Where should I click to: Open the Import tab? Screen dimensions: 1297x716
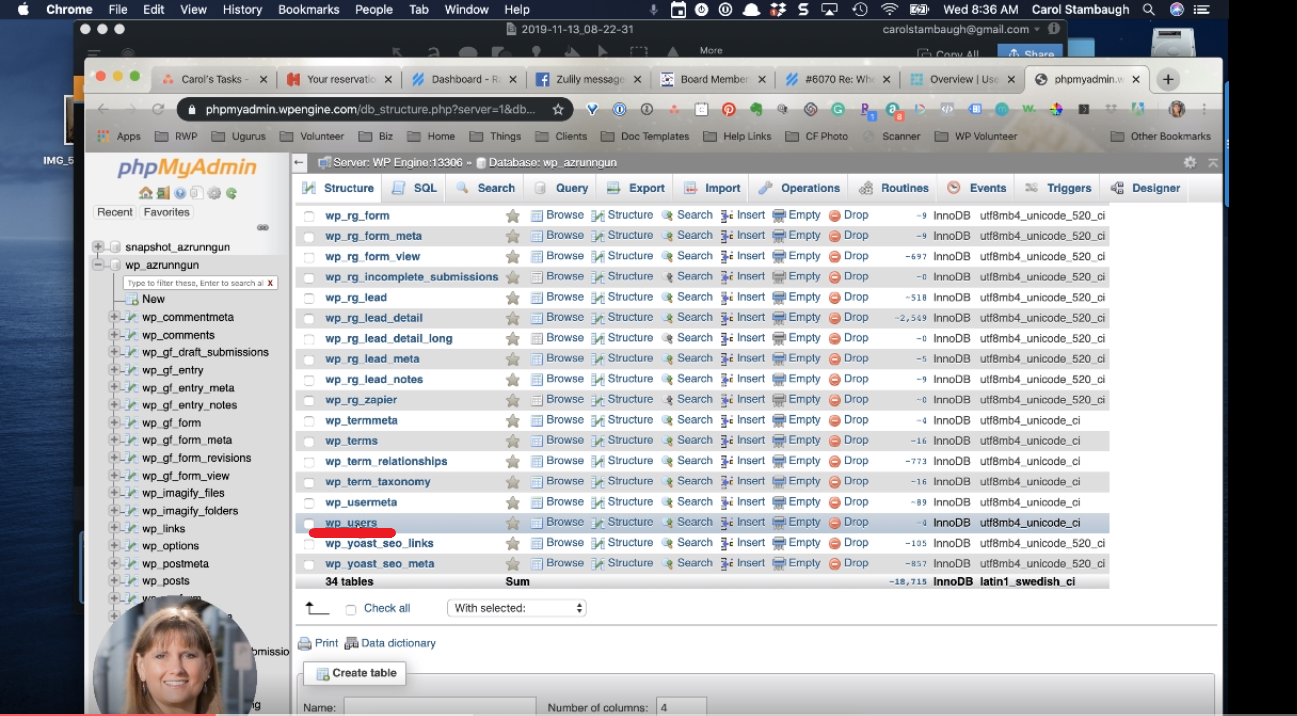pyautogui.click(x=712, y=188)
